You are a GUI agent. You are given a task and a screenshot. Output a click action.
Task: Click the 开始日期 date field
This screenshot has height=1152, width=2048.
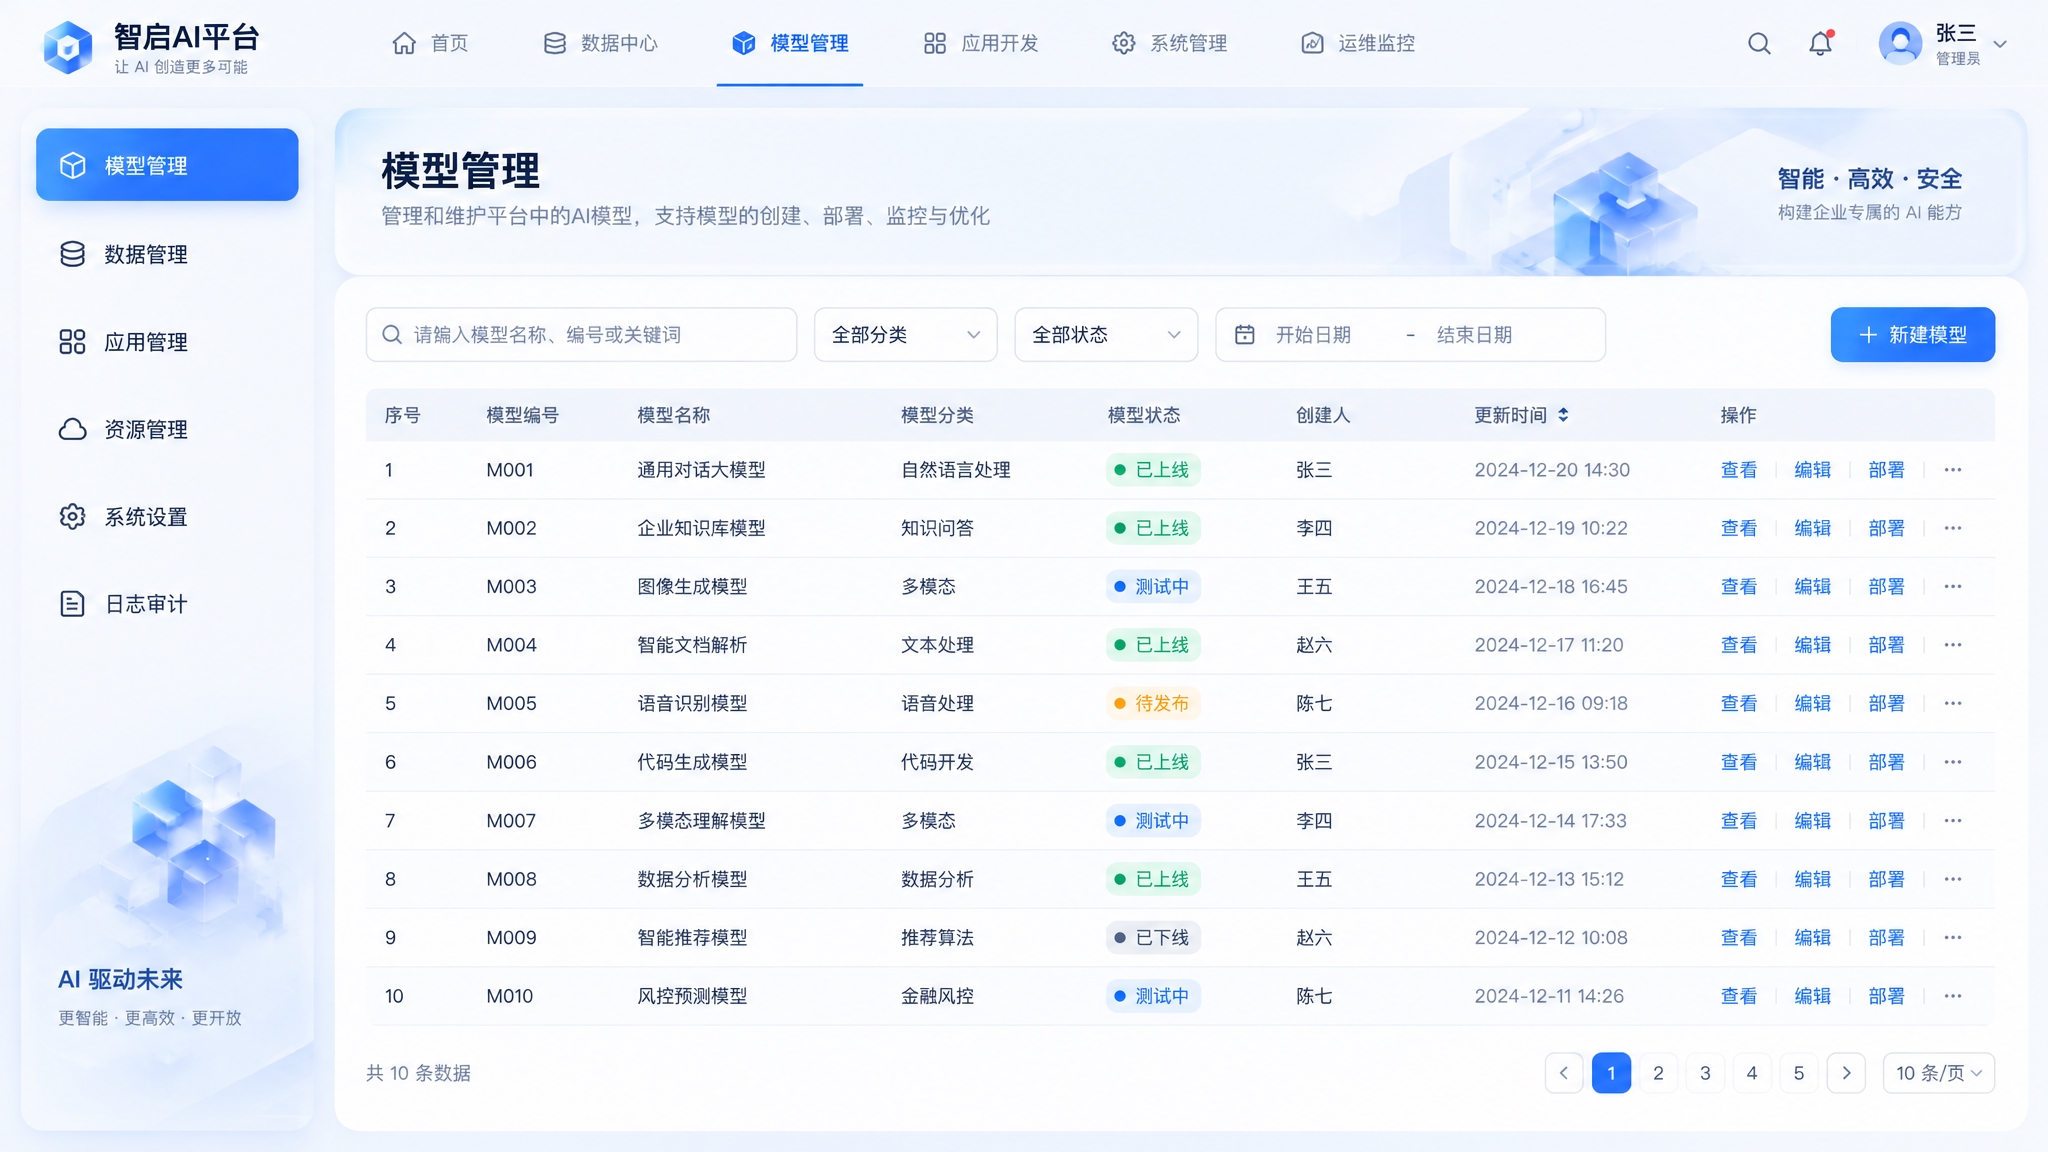(1313, 335)
